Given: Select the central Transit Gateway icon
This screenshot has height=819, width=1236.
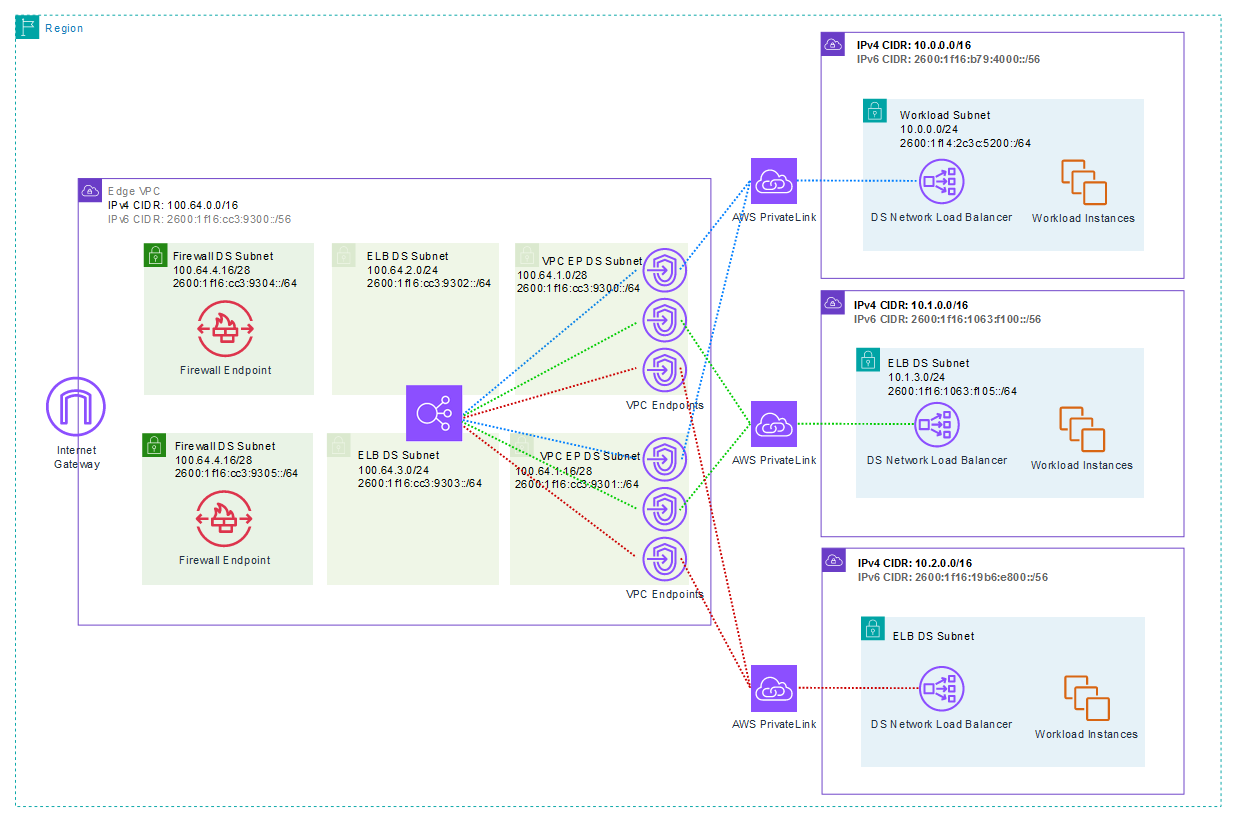Looking at the screenshot, I should pyautogui.click(x=433, y=413).
